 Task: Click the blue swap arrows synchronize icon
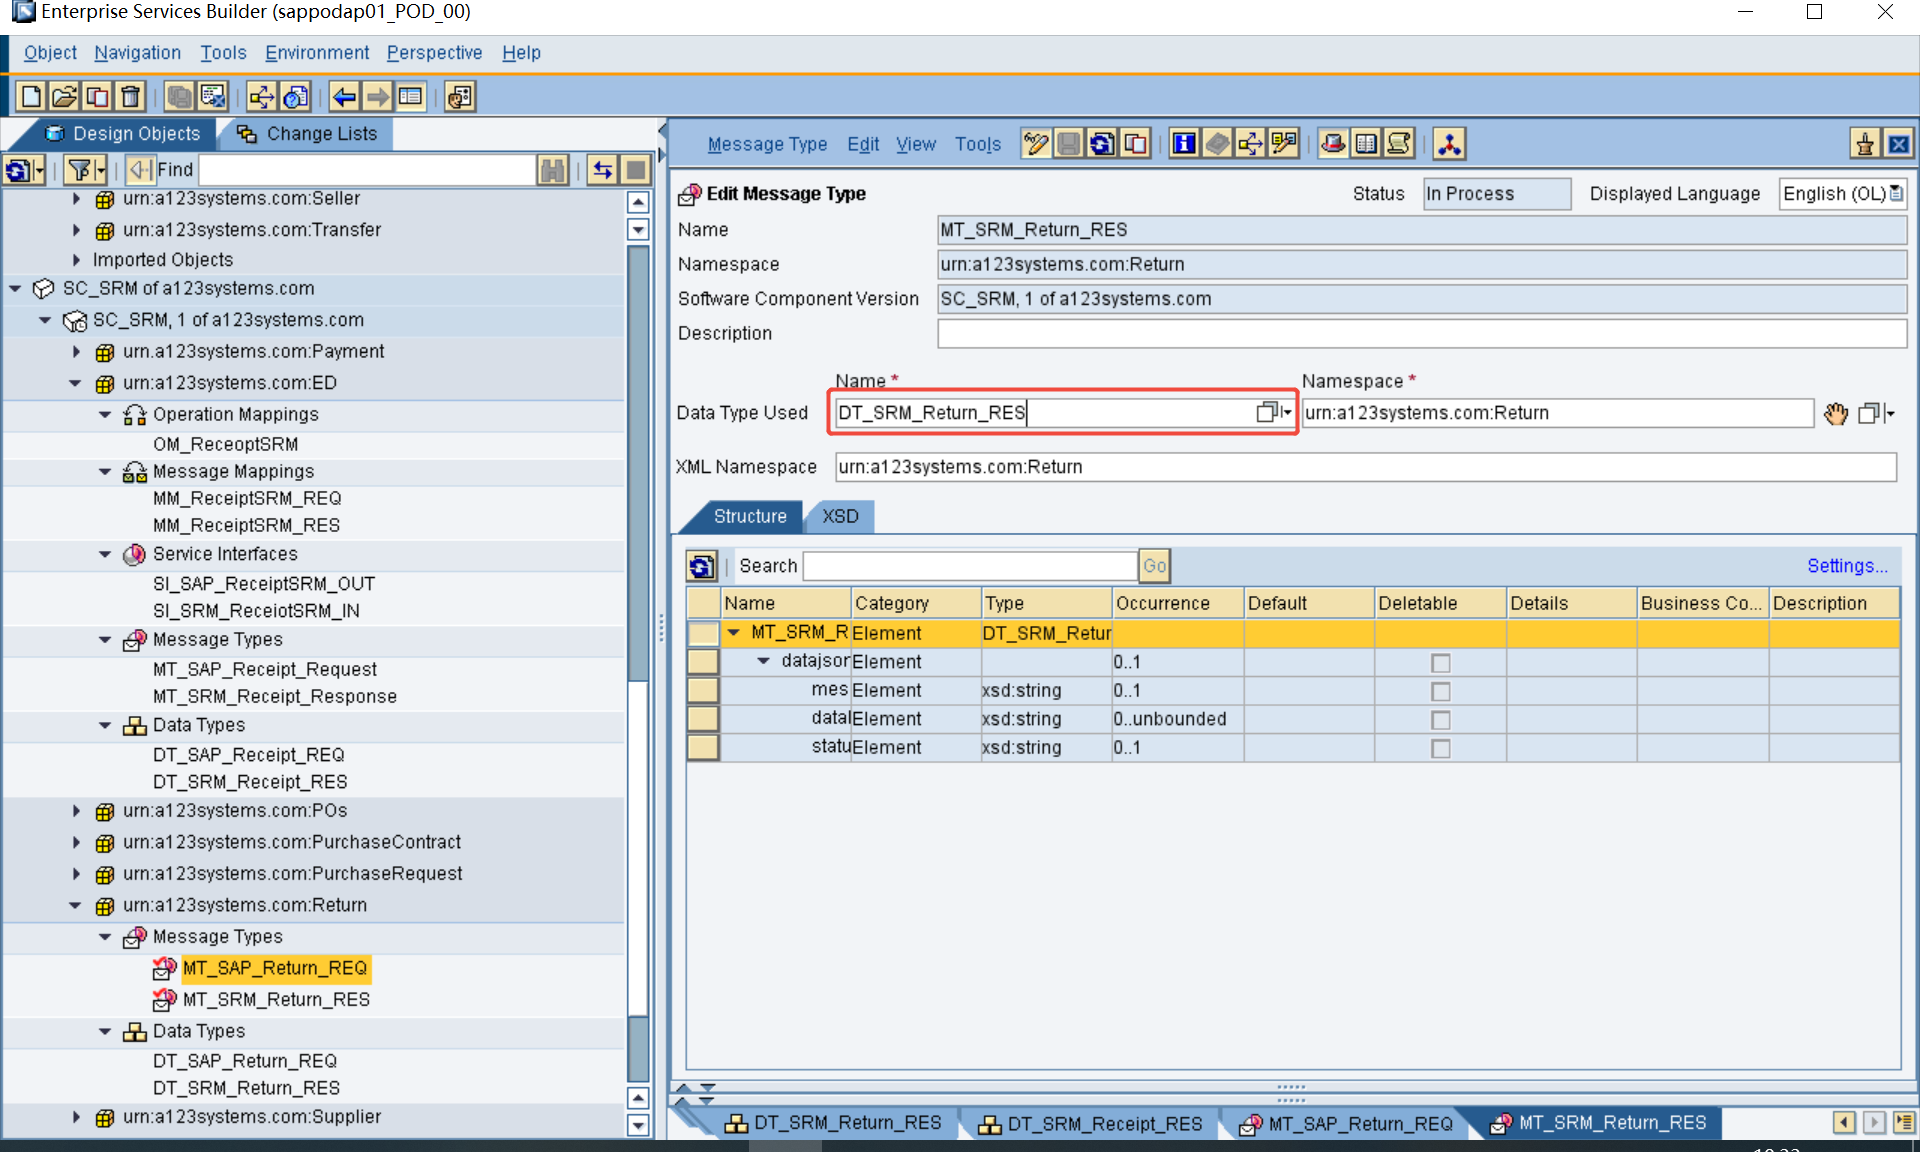(x=602, y=170)
